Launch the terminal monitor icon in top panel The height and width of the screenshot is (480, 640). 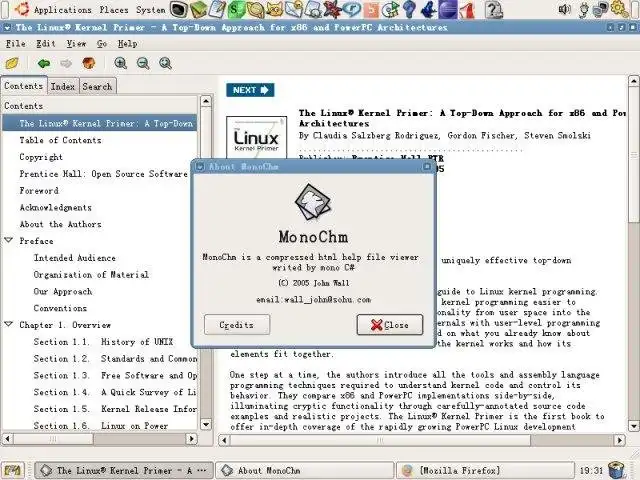coord(178,9)
